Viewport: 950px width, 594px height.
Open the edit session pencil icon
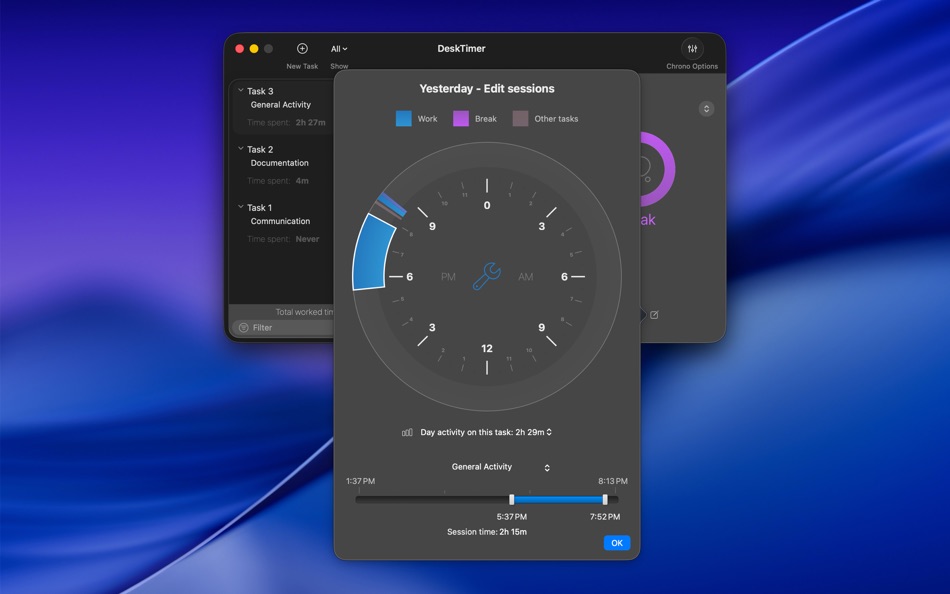[x=654, y=315]
